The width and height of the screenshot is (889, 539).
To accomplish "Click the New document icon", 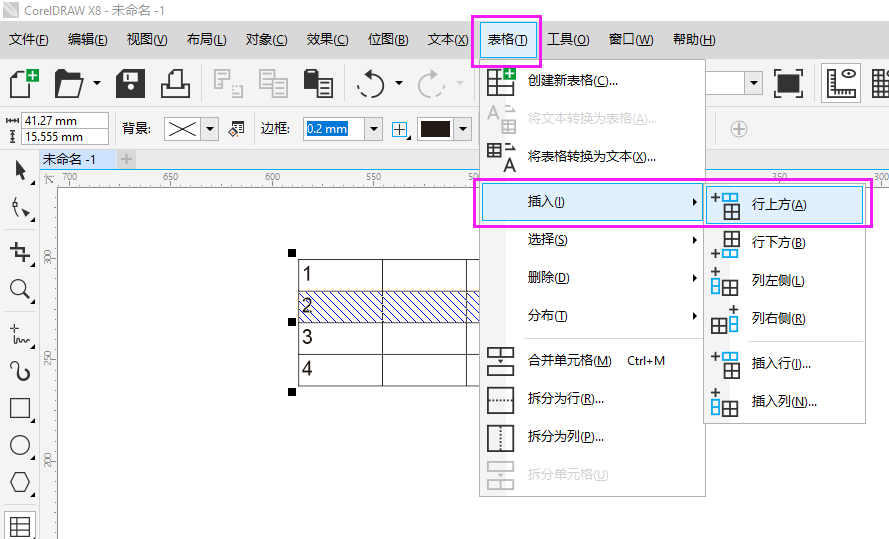I will 24,83.
